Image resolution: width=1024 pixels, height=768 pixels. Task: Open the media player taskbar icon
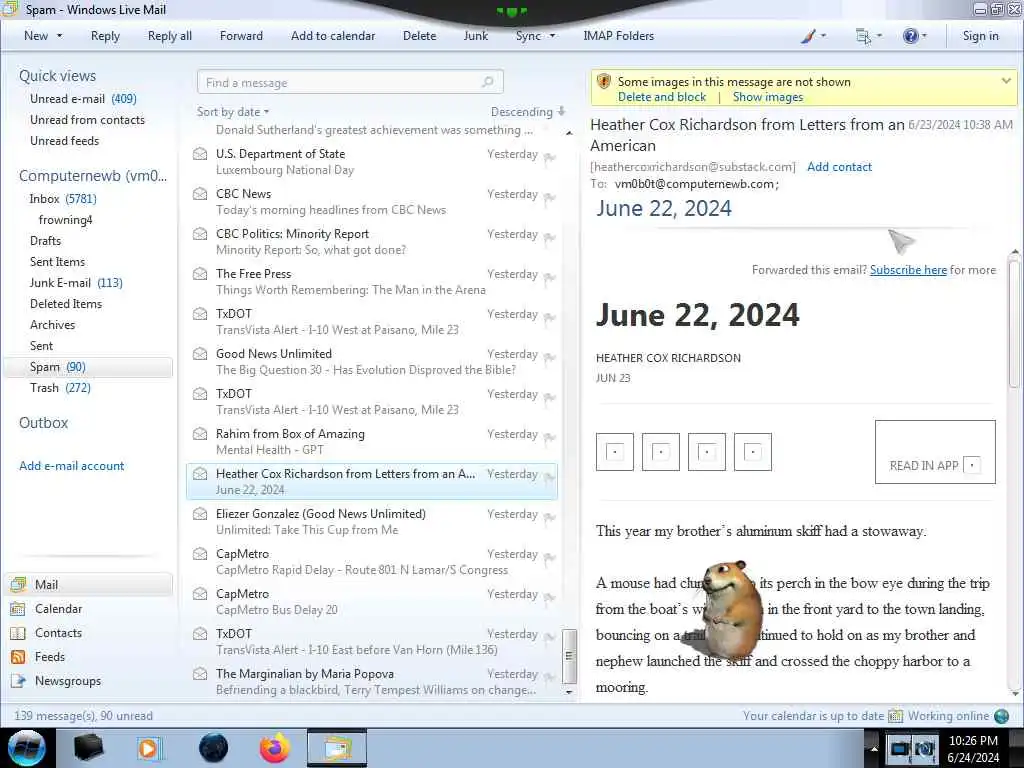tap(149, 748)
